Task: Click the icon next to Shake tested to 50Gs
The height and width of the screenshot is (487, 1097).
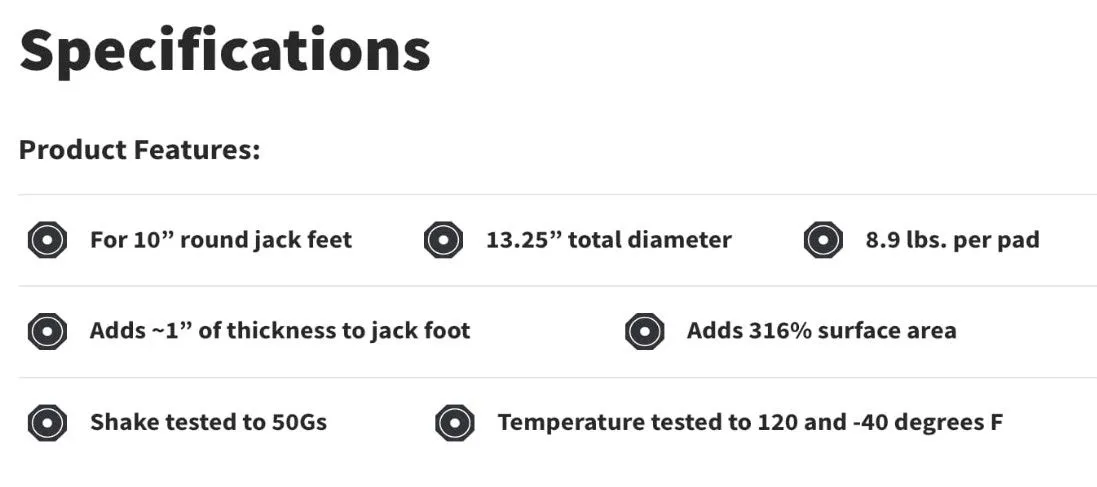Action: [48, 423]
